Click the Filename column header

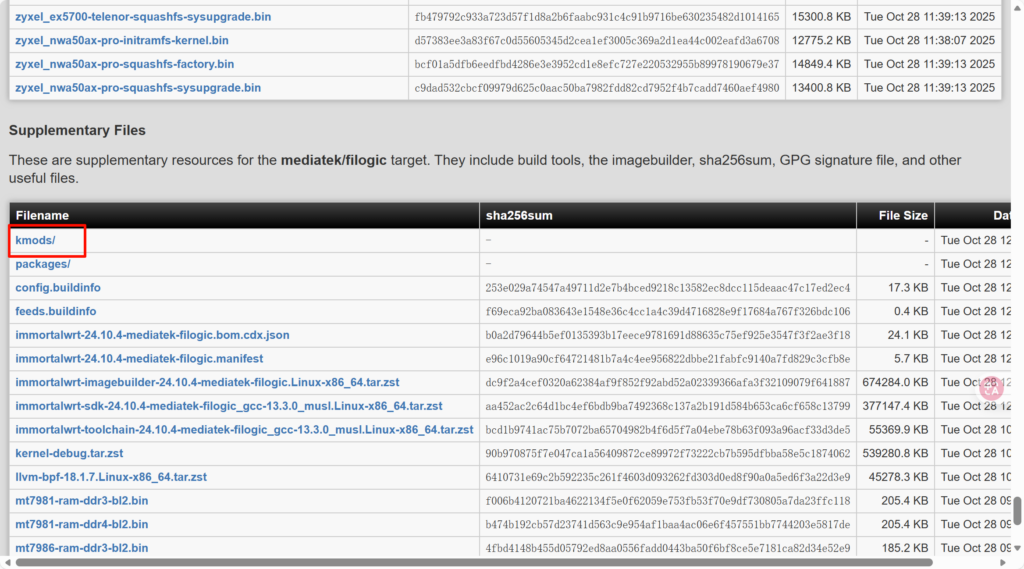pos(42,216)
